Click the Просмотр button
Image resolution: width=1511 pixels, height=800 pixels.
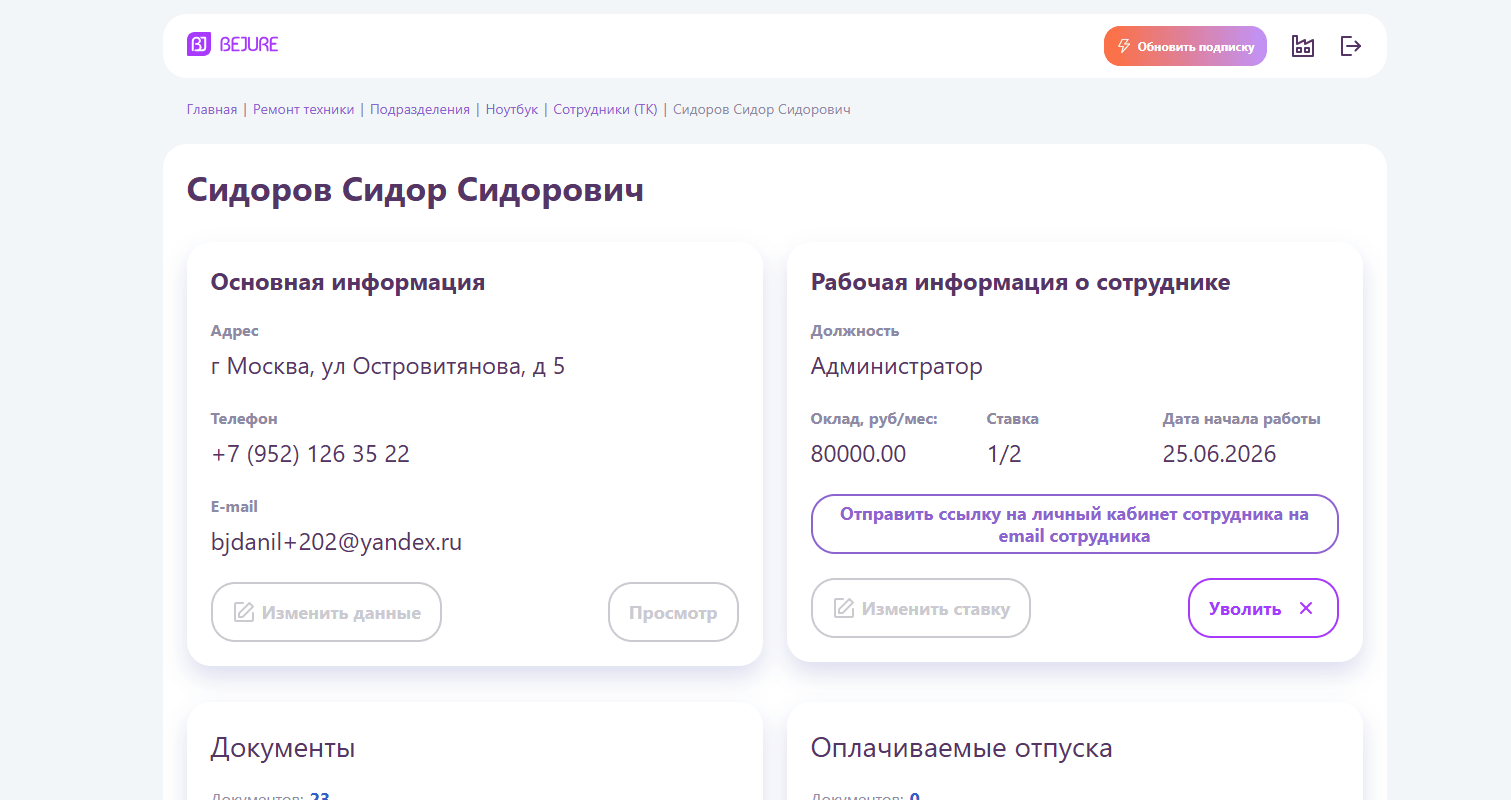click(x=673, y=612)
